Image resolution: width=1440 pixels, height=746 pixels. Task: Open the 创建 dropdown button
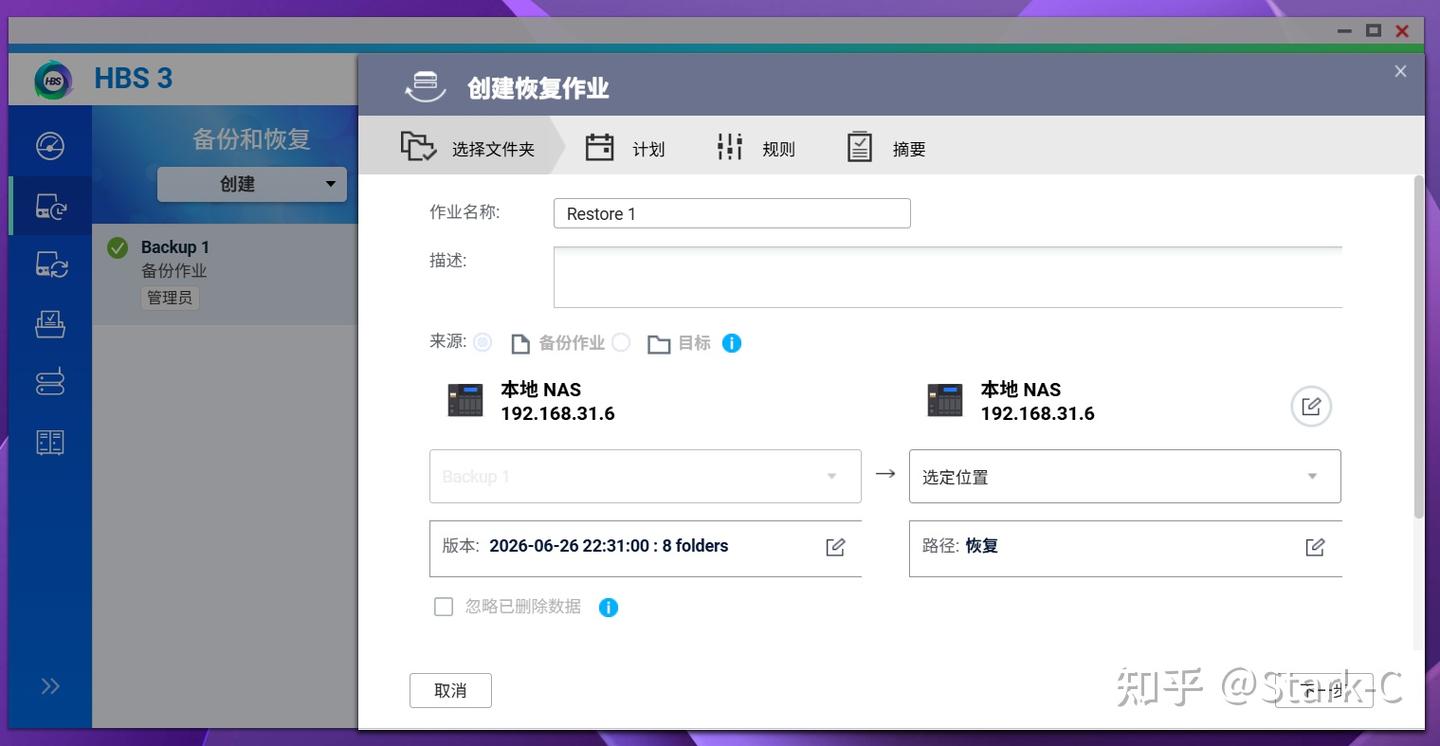[x=252, y=184]
